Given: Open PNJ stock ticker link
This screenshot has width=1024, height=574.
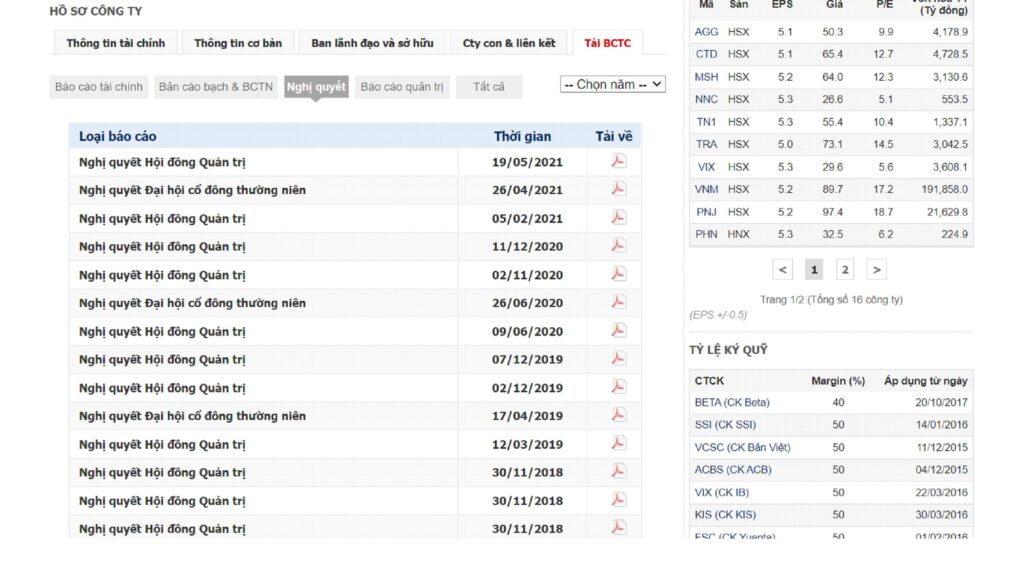Looking at the screenshot, I should (706, 212).
